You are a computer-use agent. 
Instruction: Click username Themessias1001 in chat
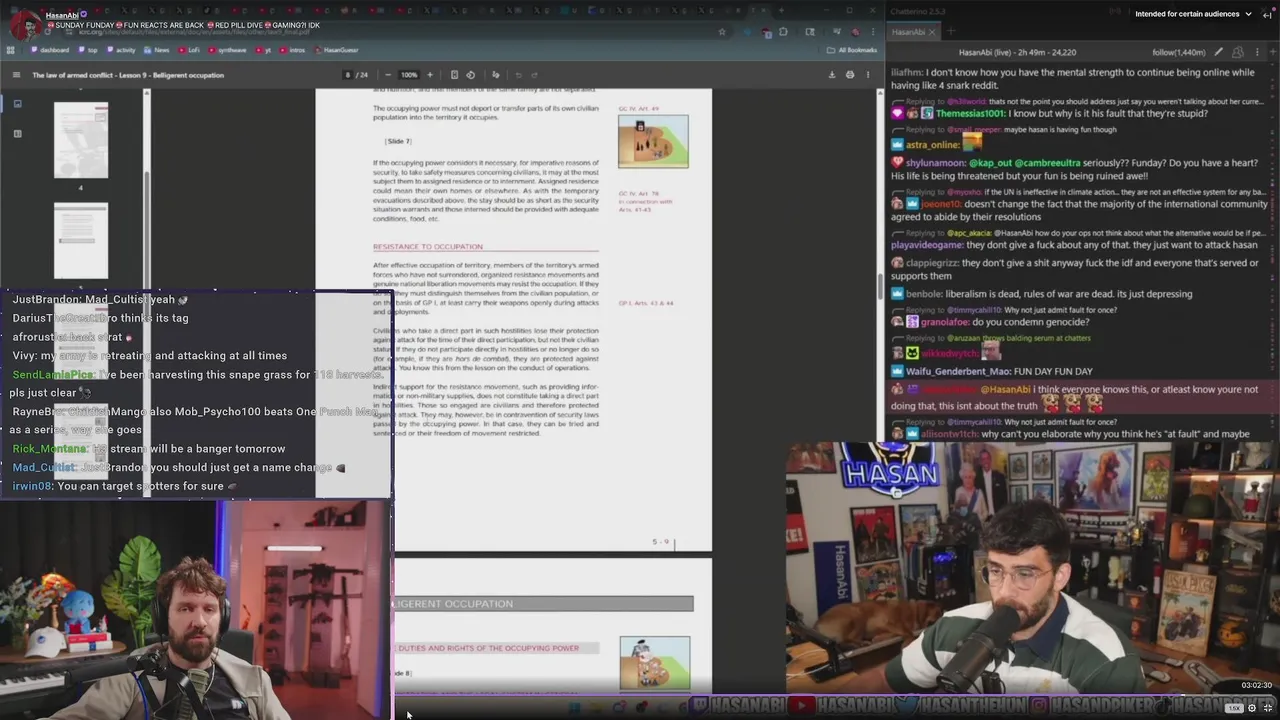pyautogui.click(x=971, y=114)
